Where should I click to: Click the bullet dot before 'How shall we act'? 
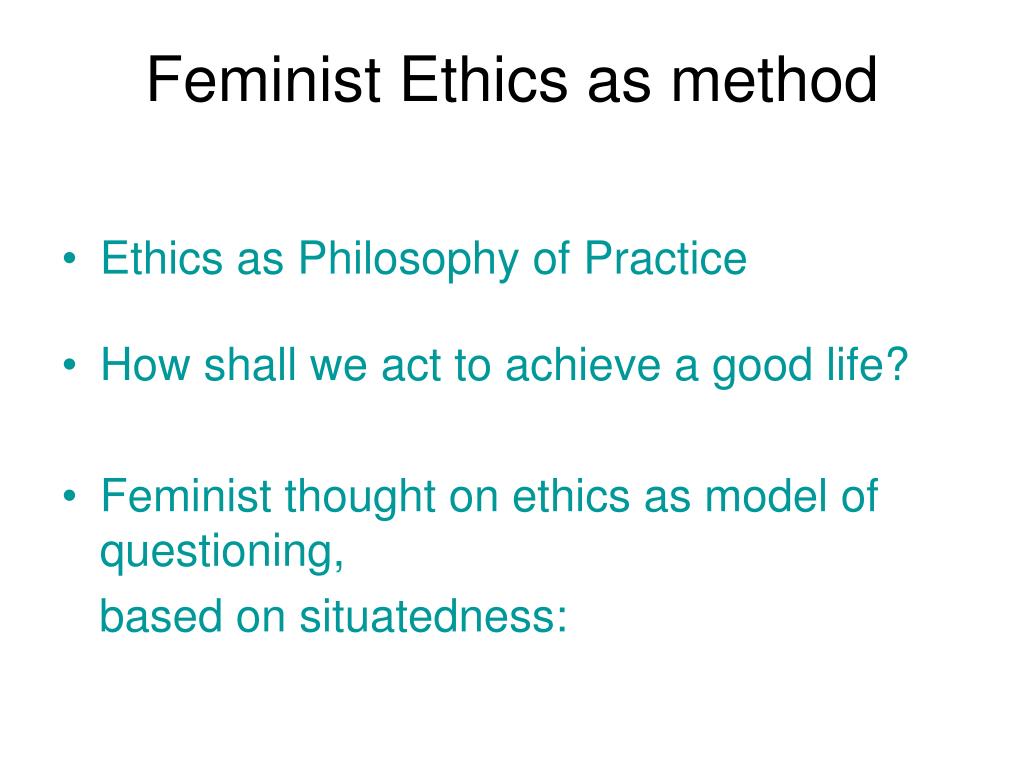pyautogui.click(x=70, y=364)
